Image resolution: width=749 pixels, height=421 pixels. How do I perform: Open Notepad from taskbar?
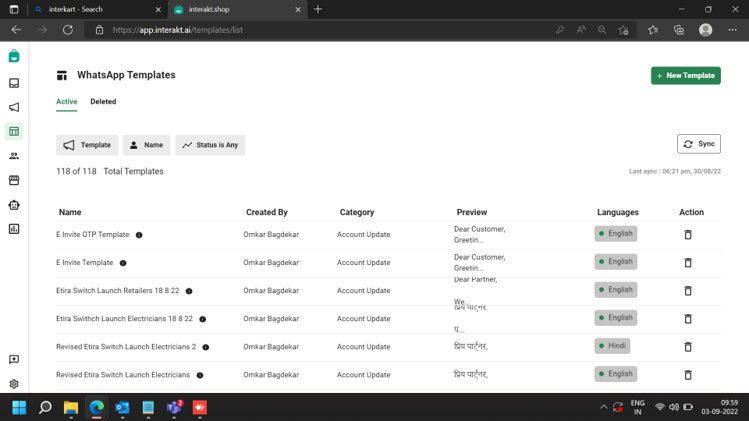[x=148, y=408]
